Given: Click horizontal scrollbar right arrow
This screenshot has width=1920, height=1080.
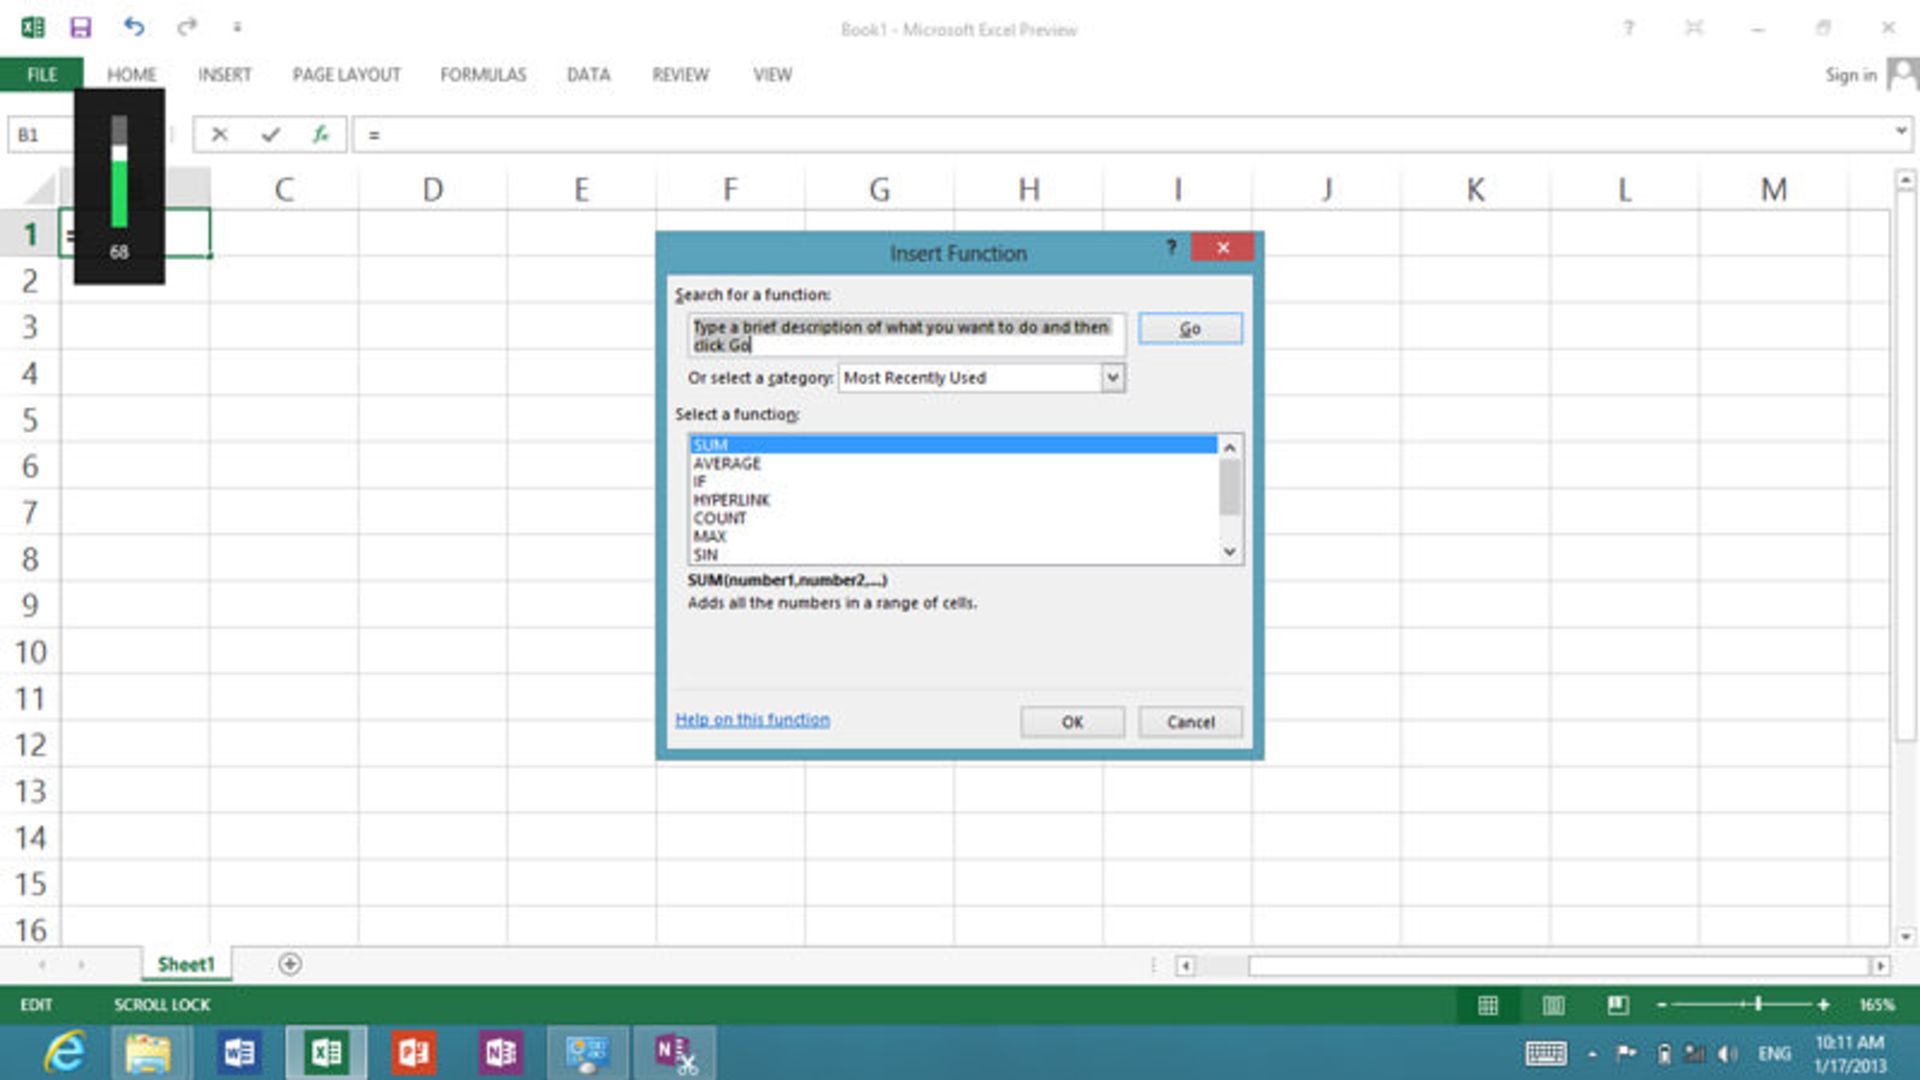Looking at the screenshot, I should point(1880,966).
